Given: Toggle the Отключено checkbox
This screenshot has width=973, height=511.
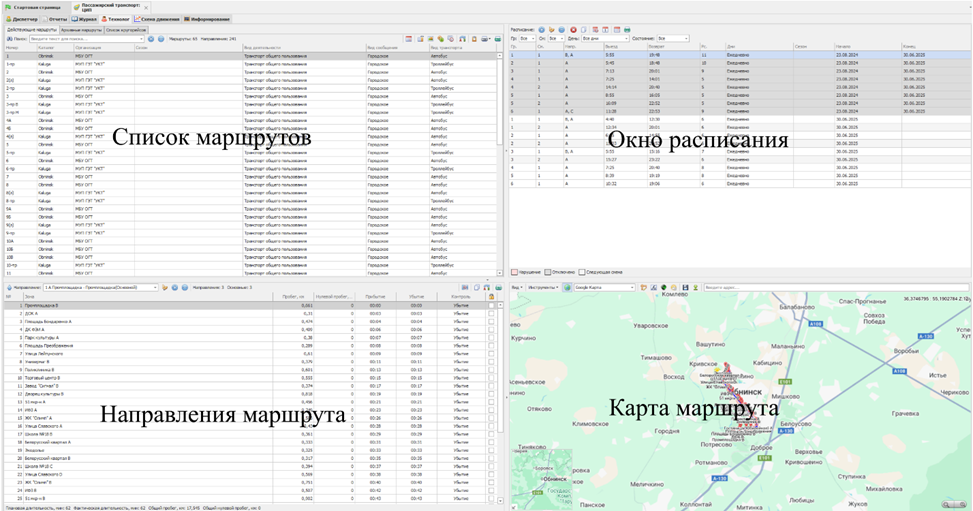Looking at the screenshot, I should [549, 271].
